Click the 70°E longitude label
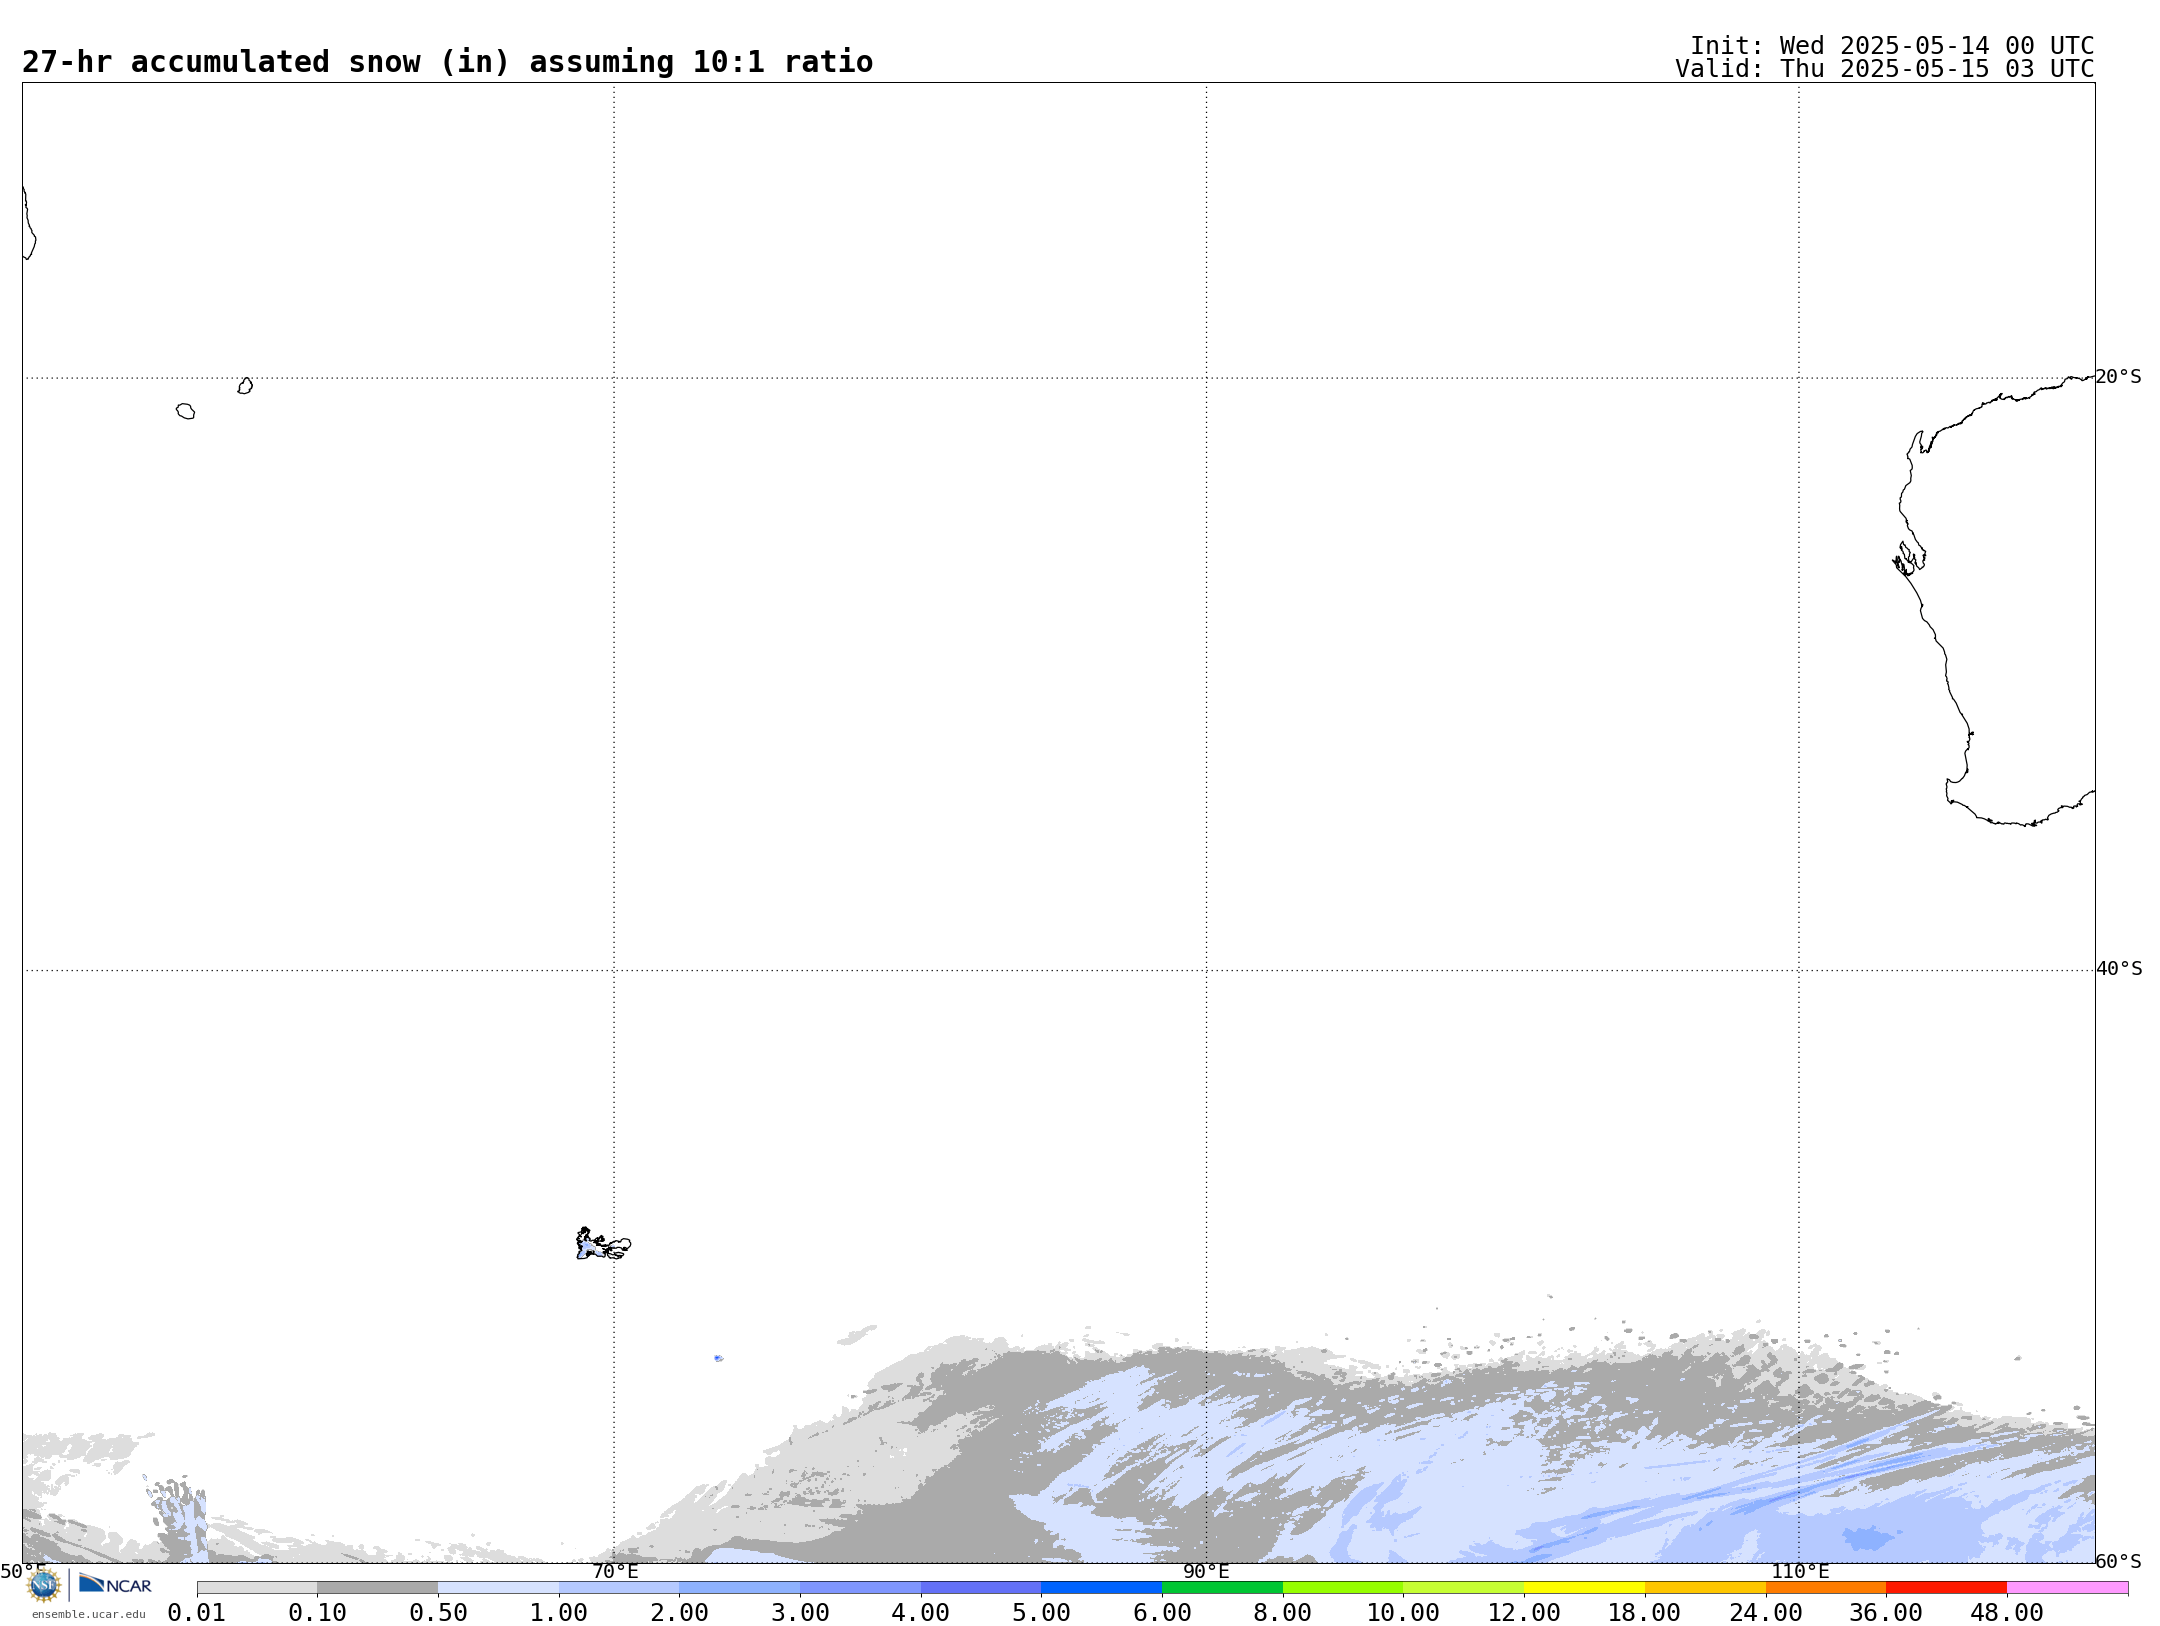Screen dimensions: 2160x1626 [614, 1572]
